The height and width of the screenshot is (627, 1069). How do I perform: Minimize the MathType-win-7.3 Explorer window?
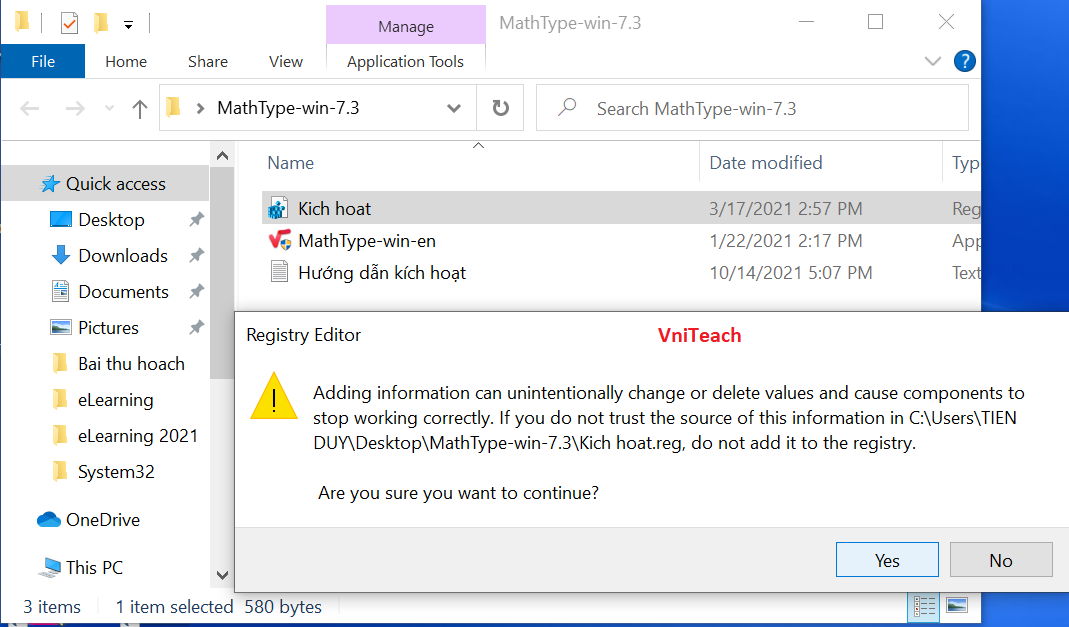click(x=807, y=22)
